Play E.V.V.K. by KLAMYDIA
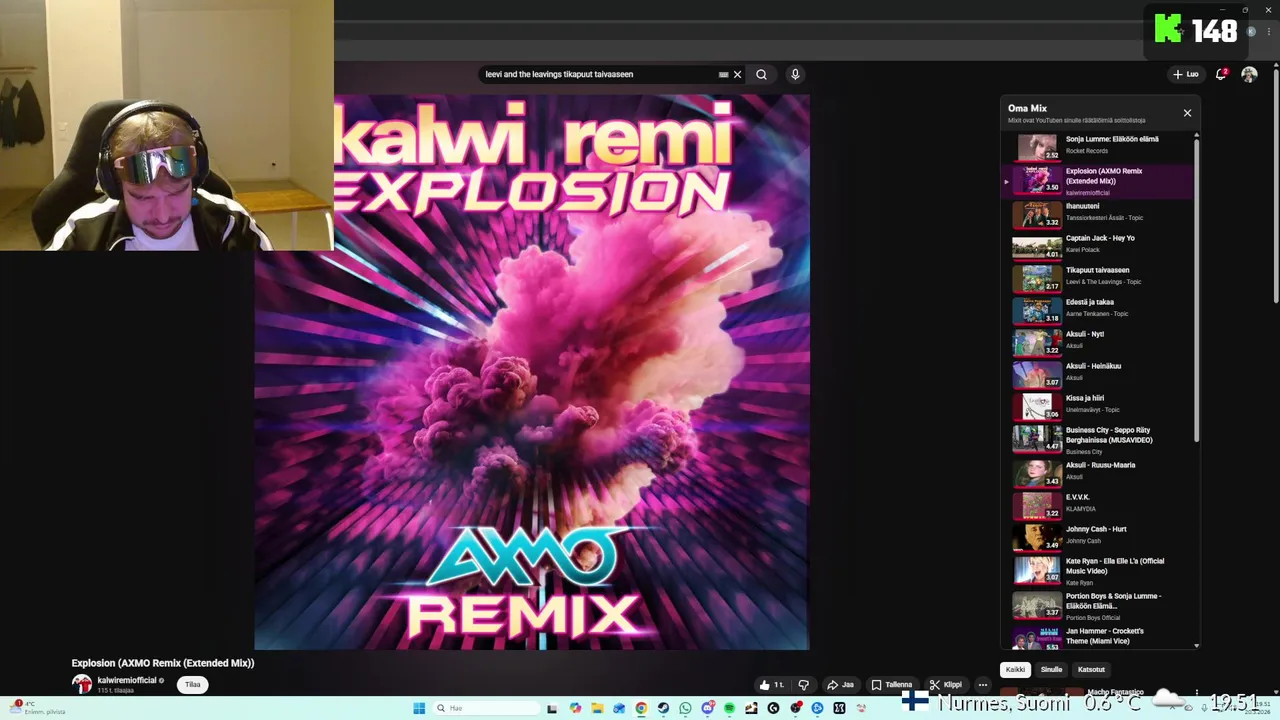 [x=1097, y=504]
